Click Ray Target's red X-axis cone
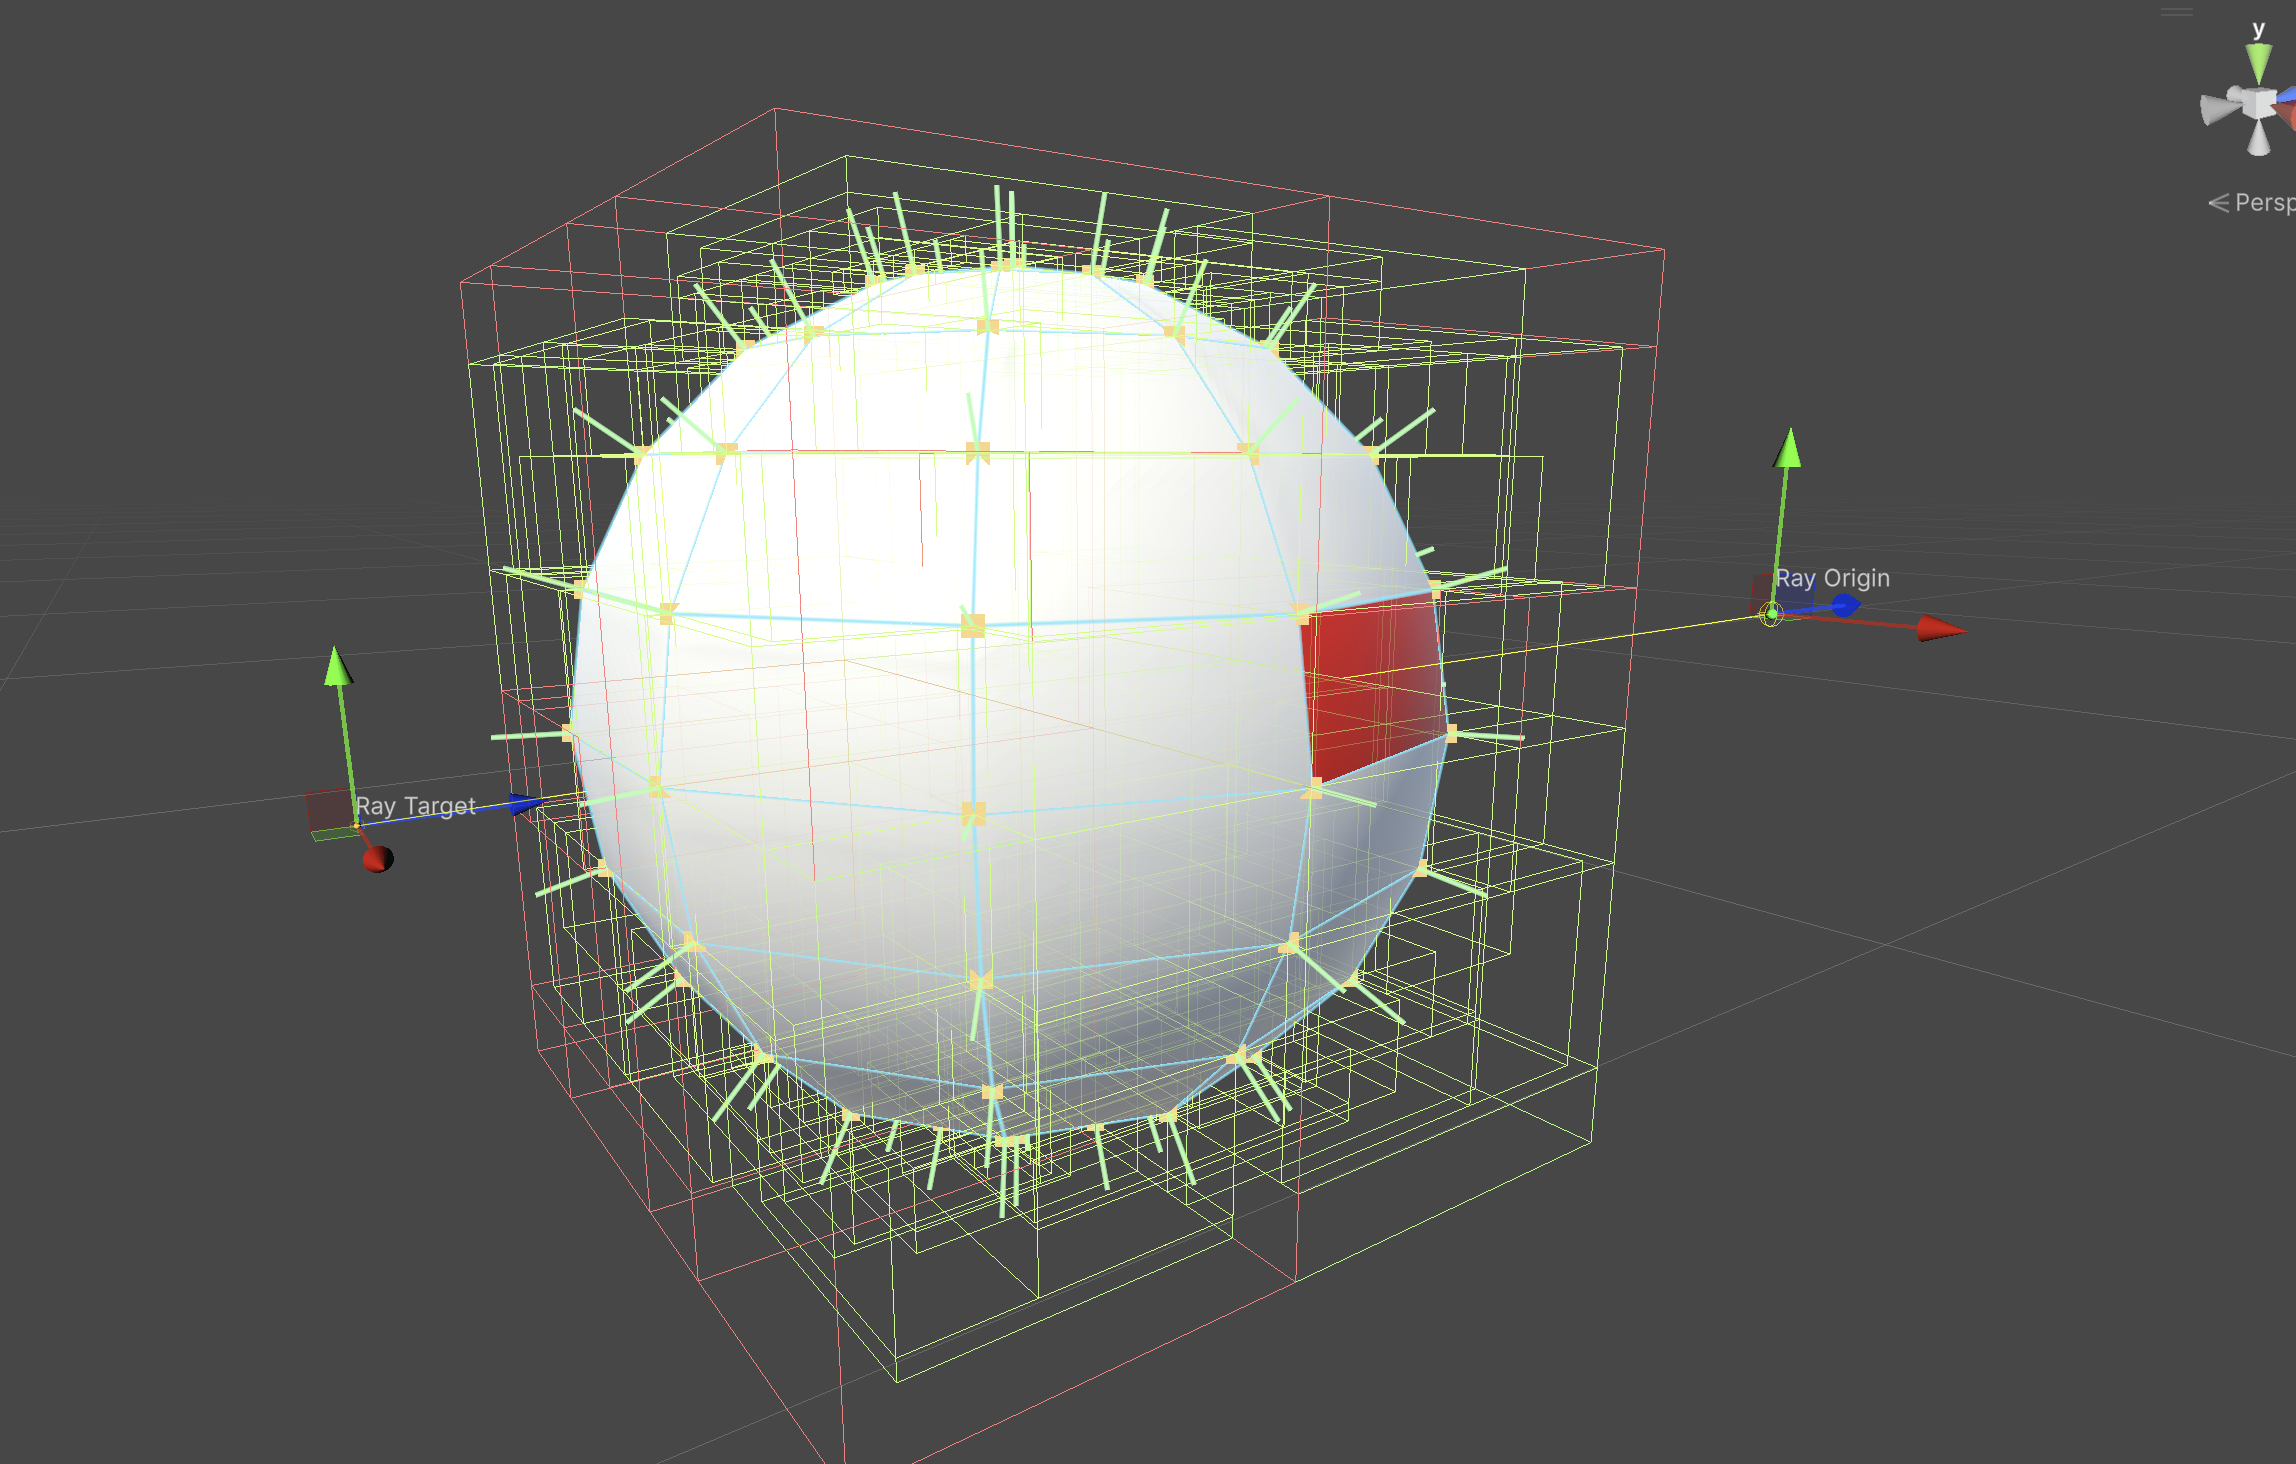The height and width of the screenshot is (1464, 2296). tap(378, 858)
